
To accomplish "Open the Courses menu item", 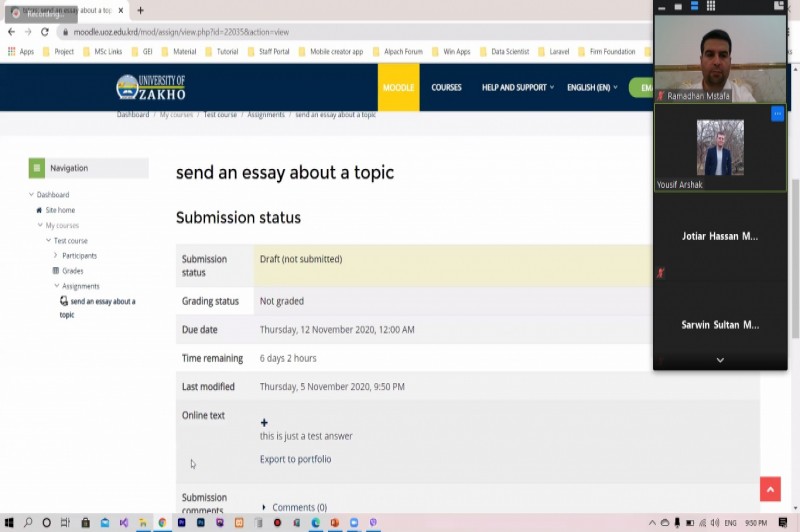I will pyautogui.click(x=446, y=88).
